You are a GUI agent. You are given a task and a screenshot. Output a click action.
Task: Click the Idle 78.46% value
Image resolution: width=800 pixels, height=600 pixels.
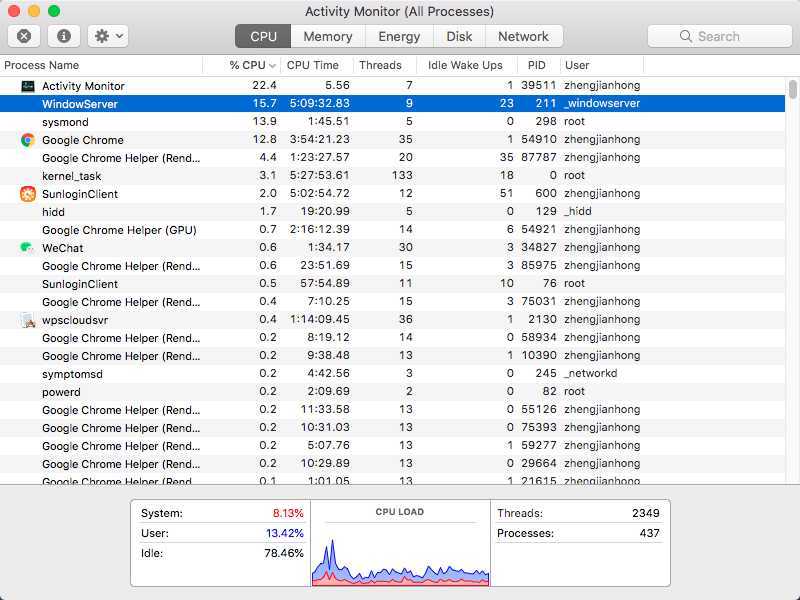(284, 553)
